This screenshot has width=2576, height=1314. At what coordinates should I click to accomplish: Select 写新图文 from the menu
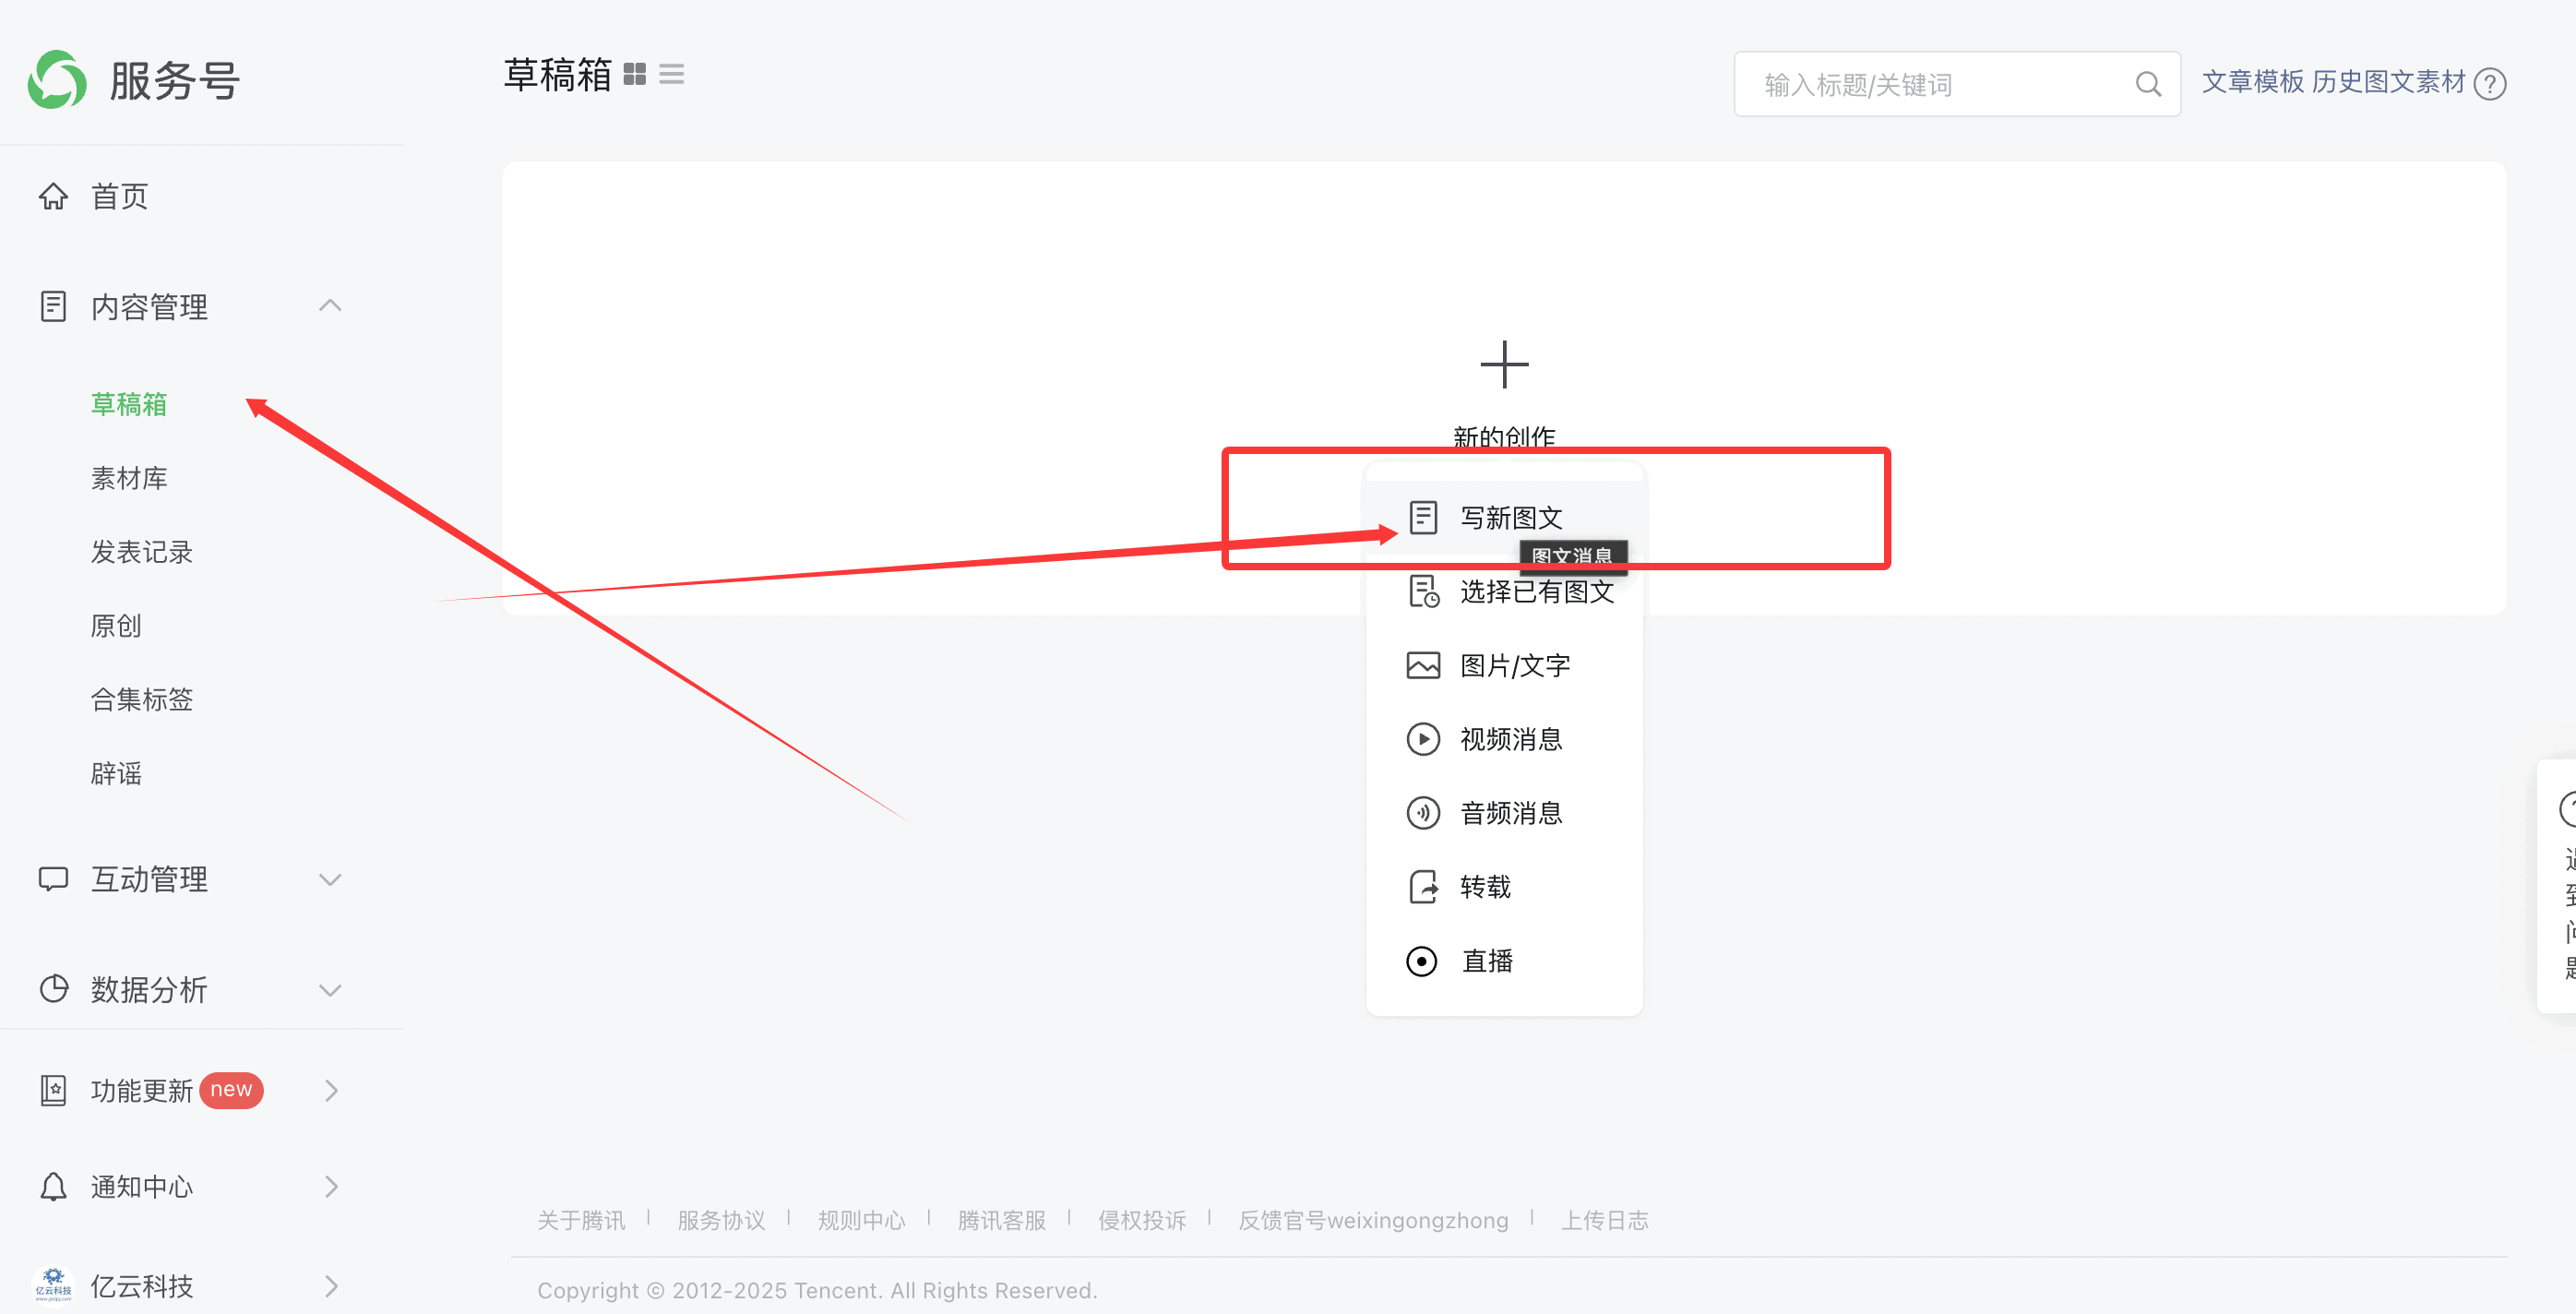(x=1510, y=517)
